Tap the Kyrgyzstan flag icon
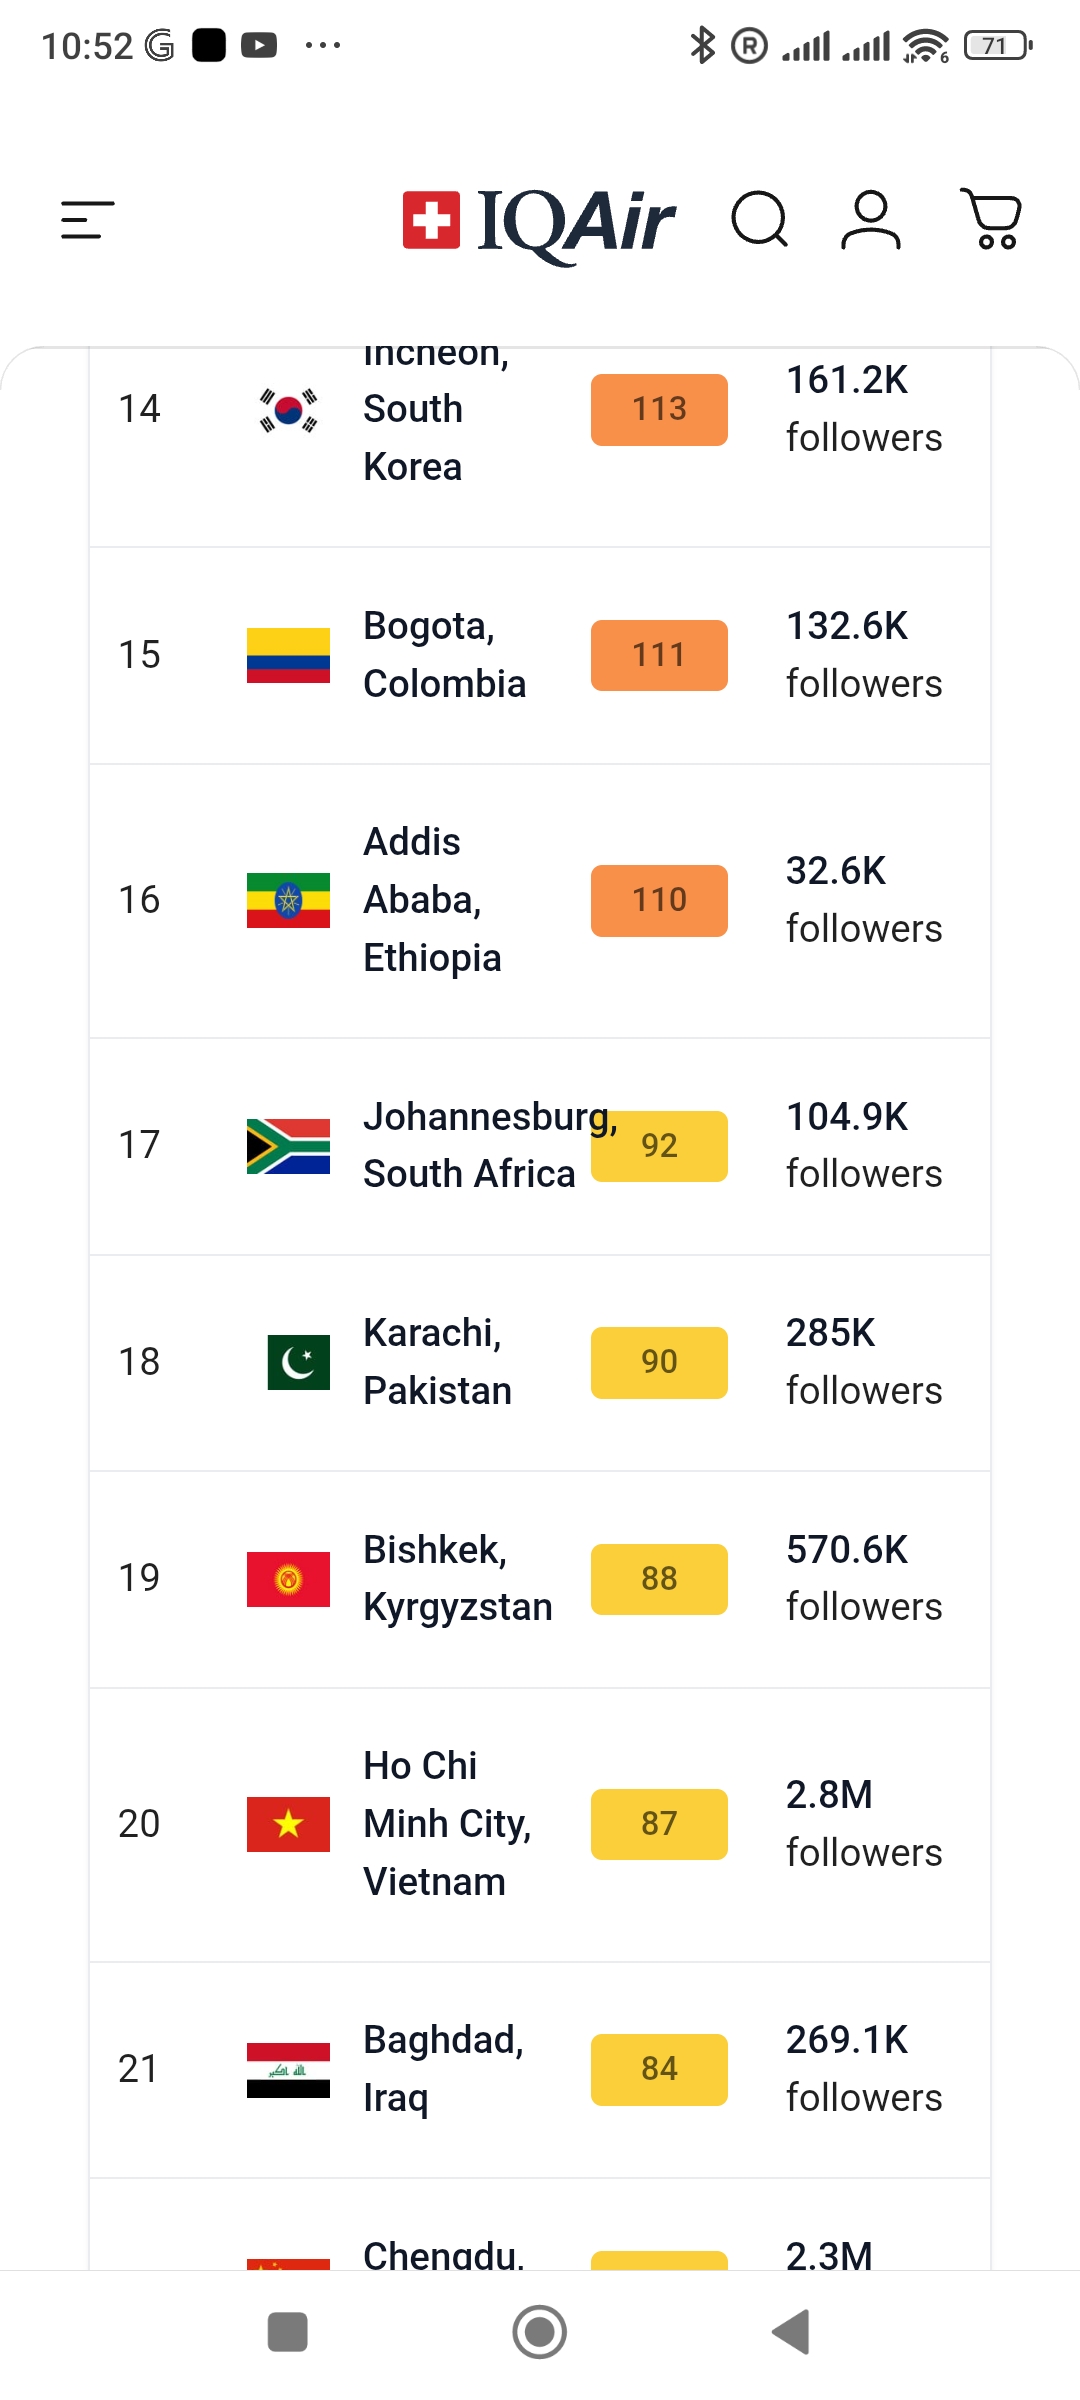The image size is (1080, 2400). click(288, 1579)
